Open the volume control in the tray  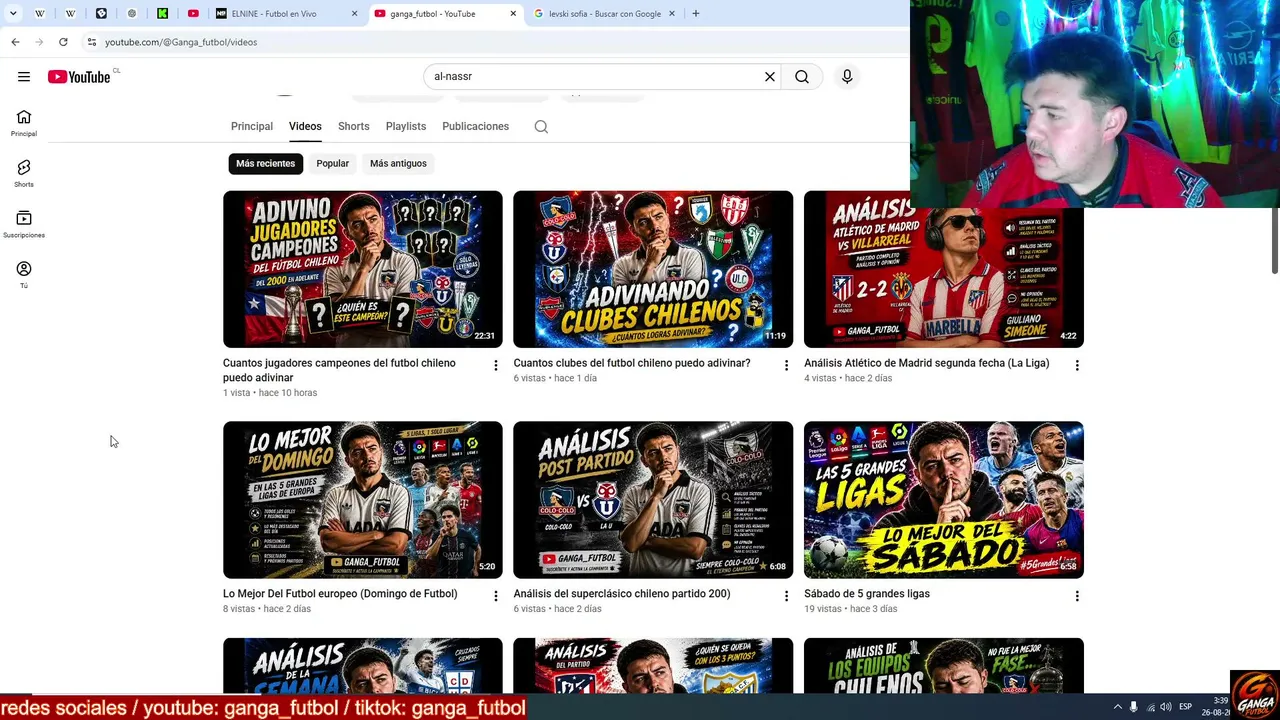pyautogui.click(x=1166, y=707)
